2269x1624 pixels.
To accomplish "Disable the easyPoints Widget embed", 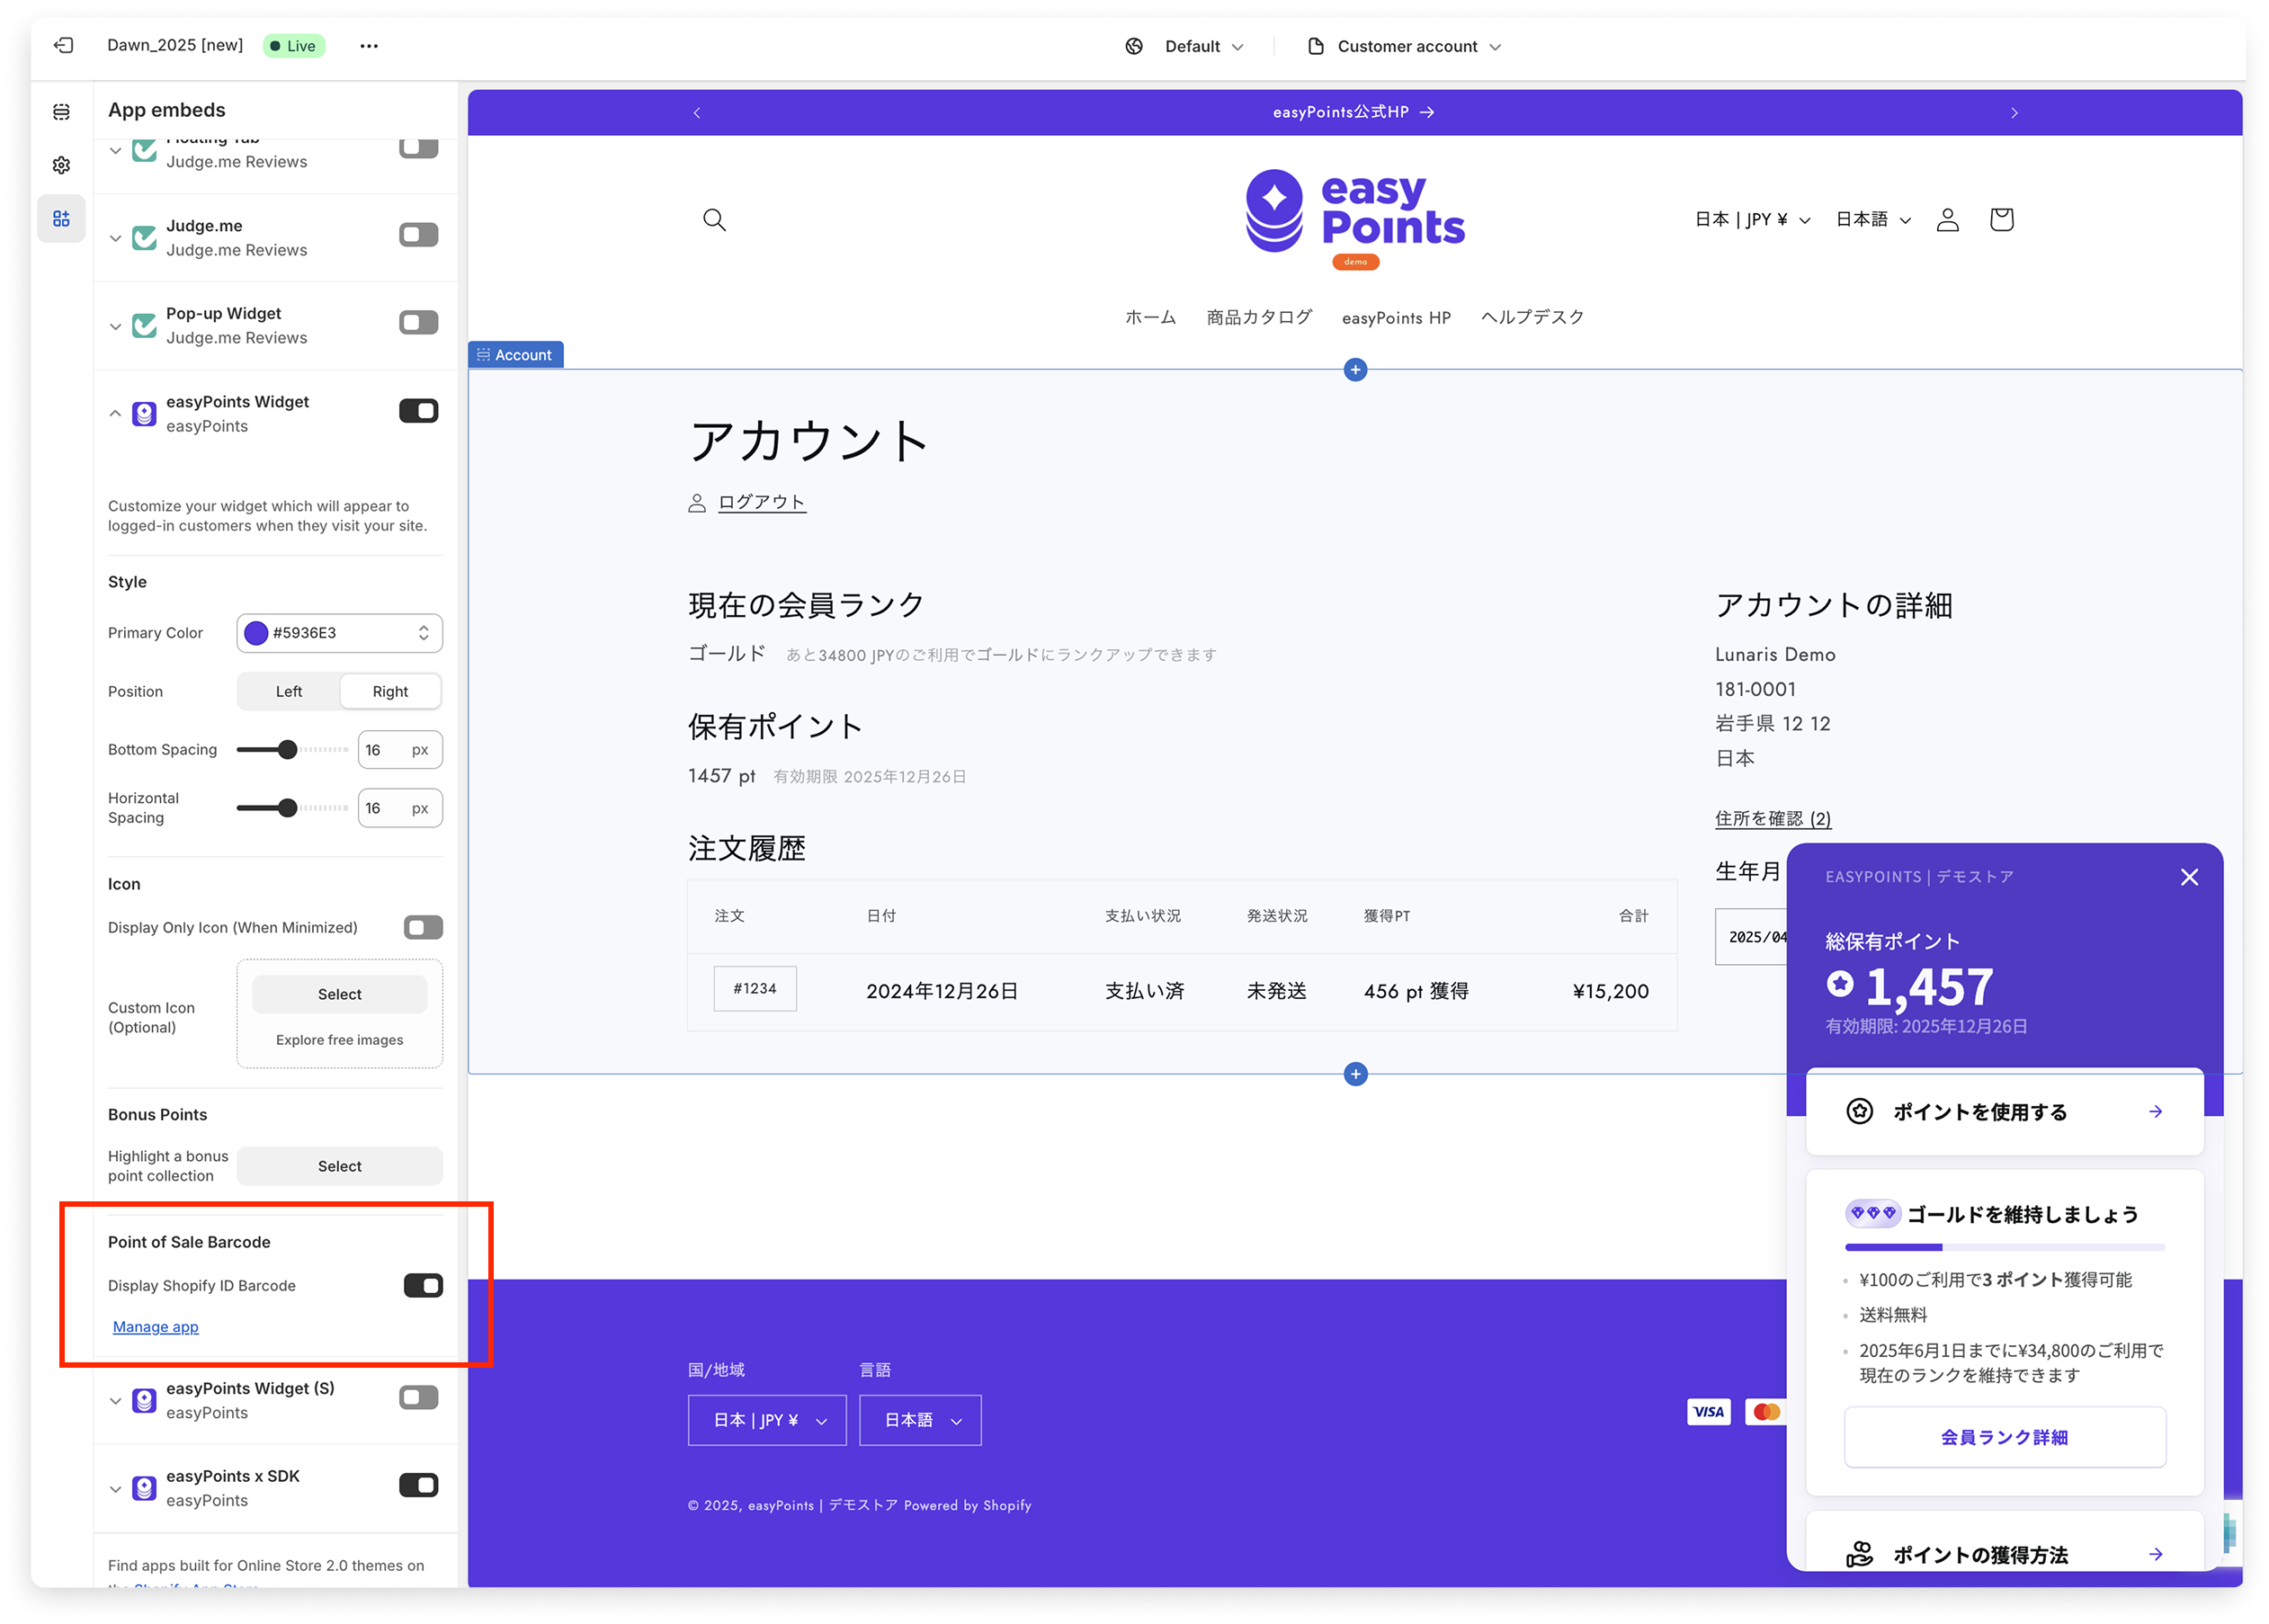I will coord(418,410).
